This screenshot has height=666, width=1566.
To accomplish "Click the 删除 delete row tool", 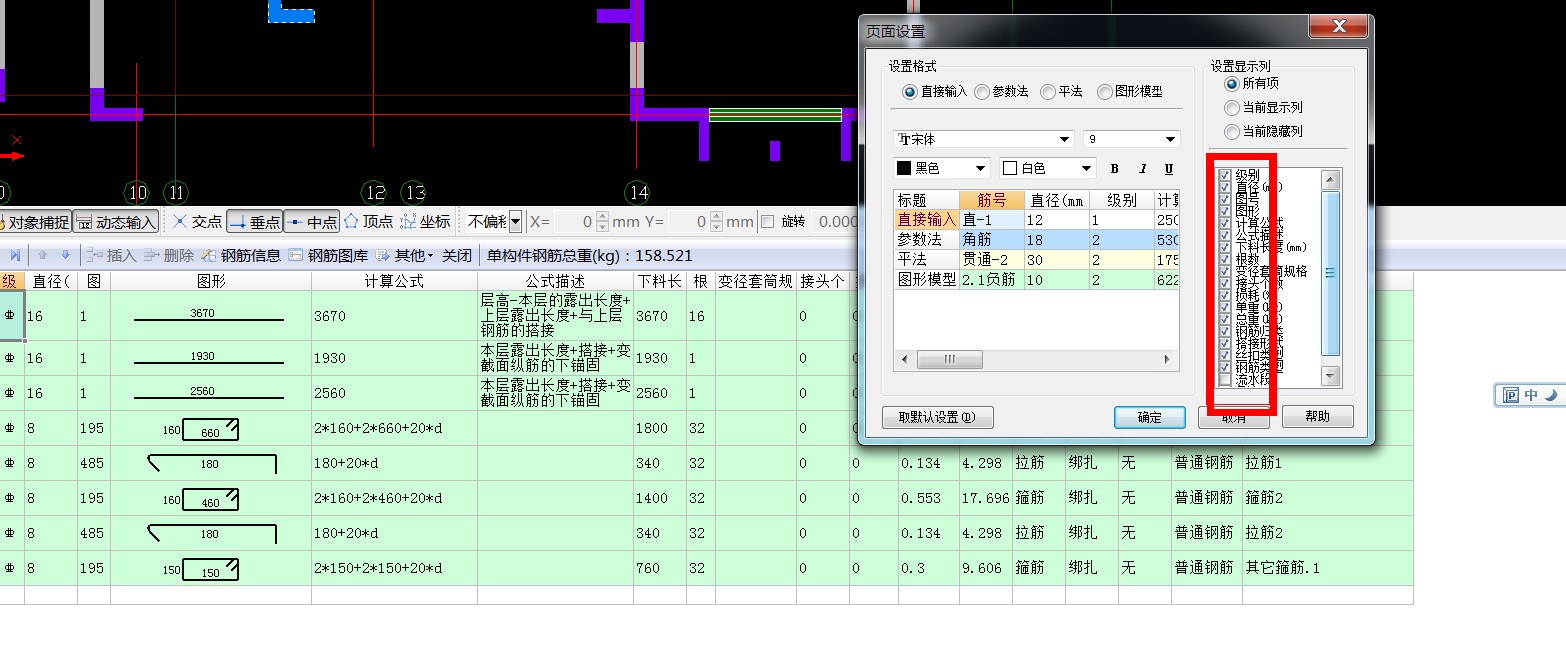I will coord(168,256).
